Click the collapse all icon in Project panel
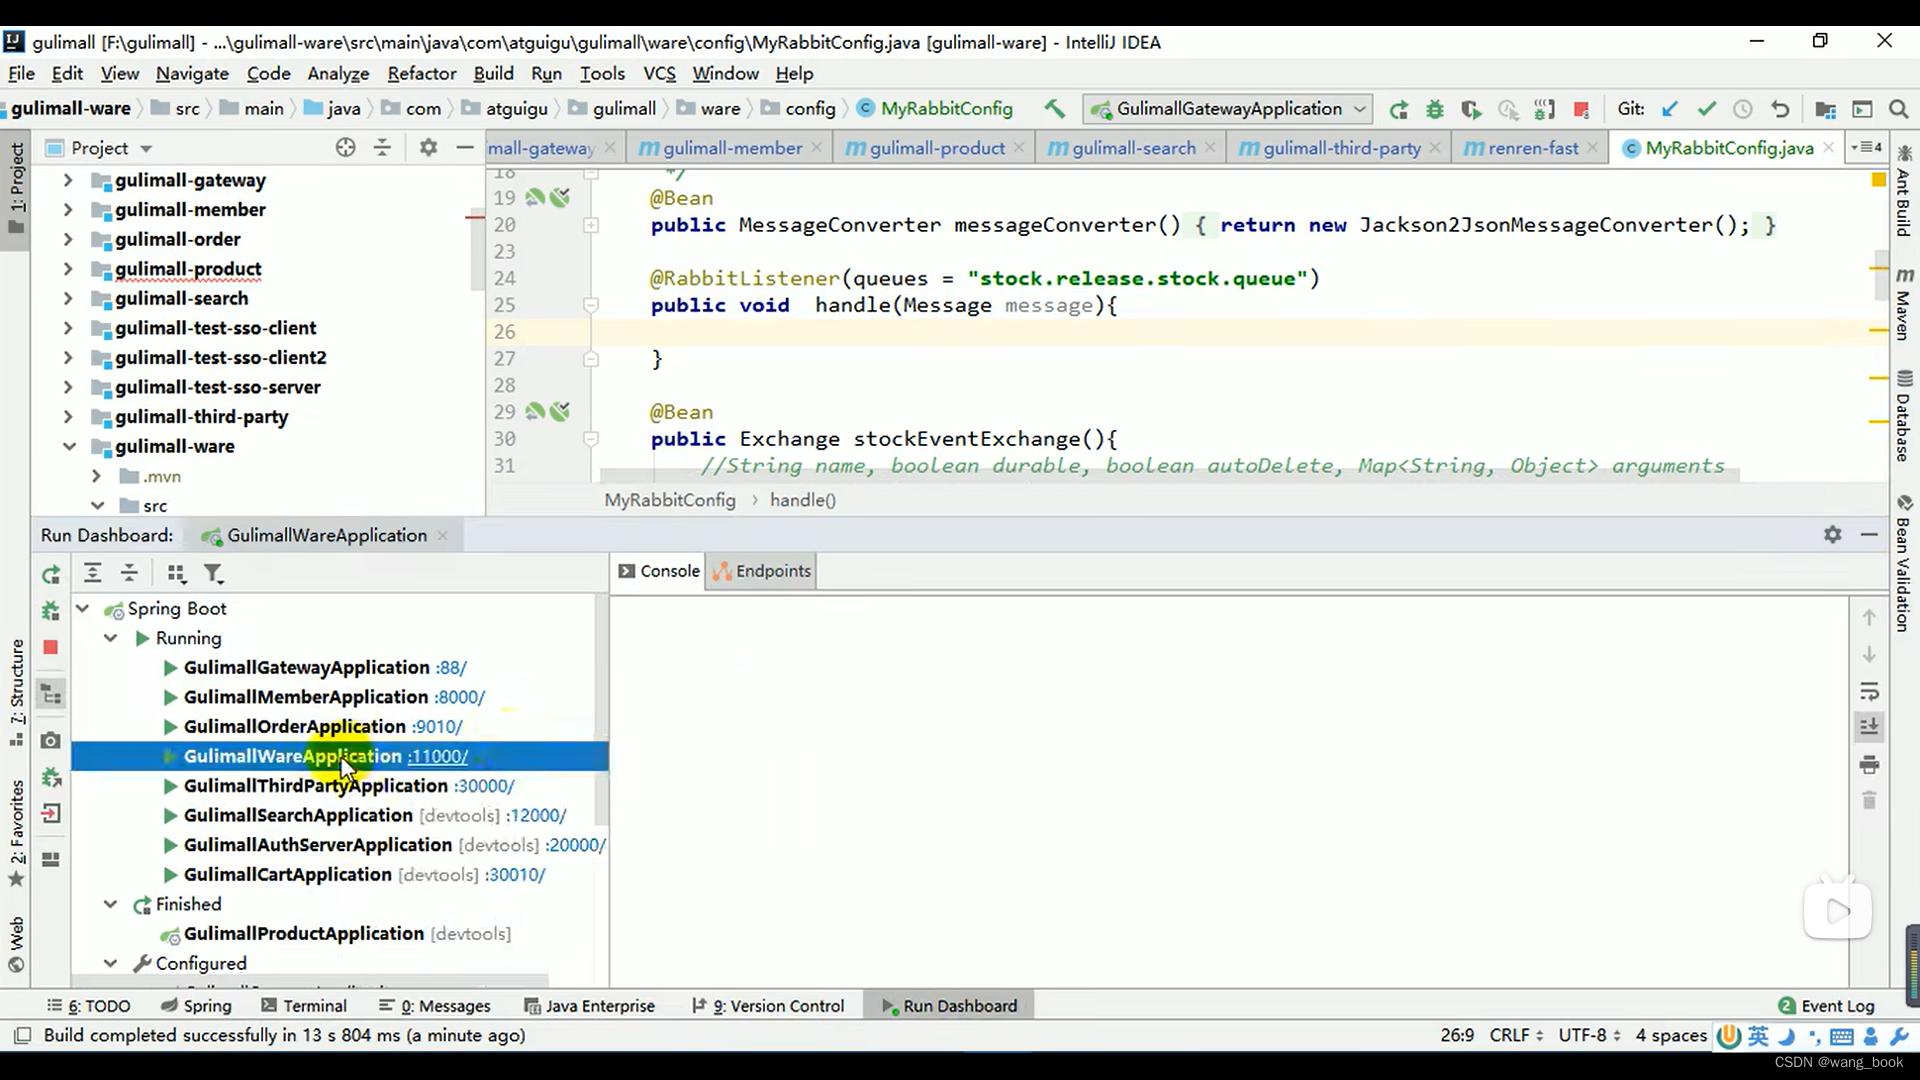Viewport: 1920px width, 1080px height. tap(382, 148)
